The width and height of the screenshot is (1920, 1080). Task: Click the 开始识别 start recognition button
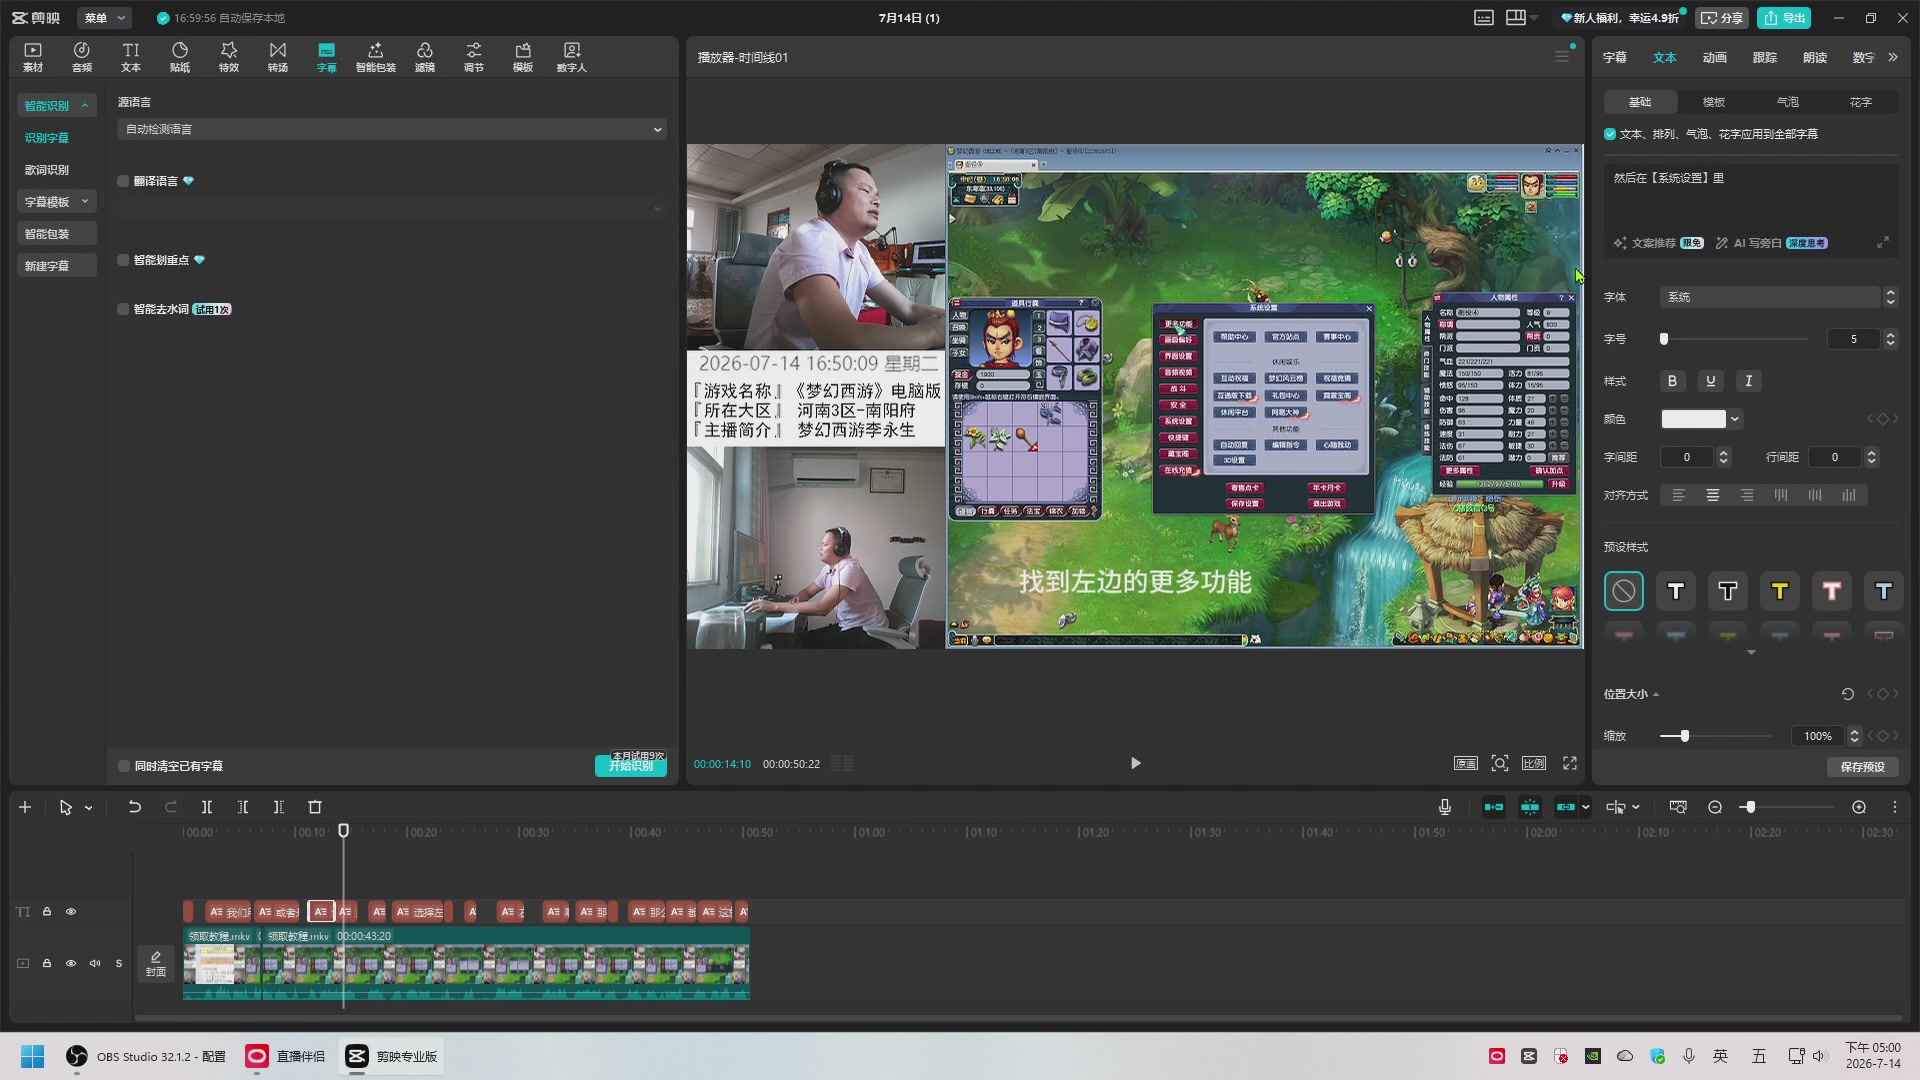click(x=631, y=766)
